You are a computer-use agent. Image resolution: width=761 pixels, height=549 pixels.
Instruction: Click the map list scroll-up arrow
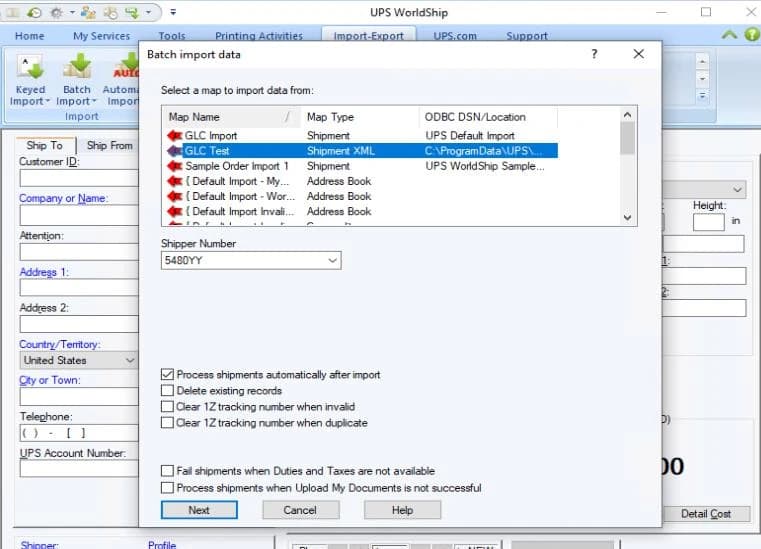point(627,115)
